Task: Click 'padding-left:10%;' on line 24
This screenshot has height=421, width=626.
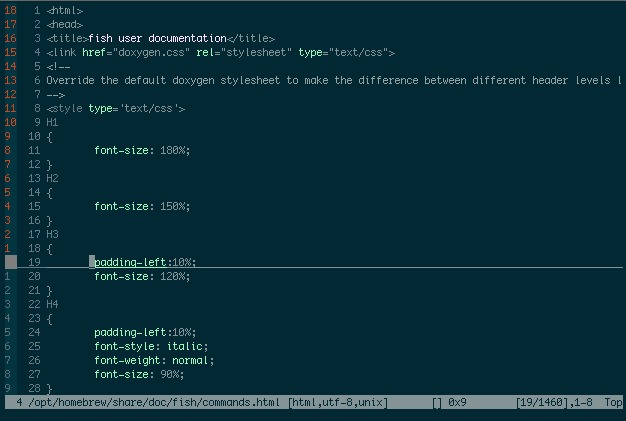Action: click(145, 332)
